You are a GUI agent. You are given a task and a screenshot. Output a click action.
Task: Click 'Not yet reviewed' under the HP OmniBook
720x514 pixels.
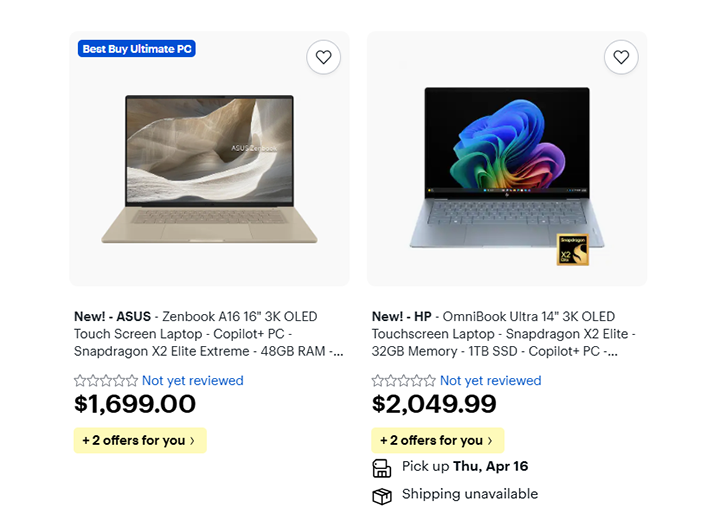coord(491,381)
